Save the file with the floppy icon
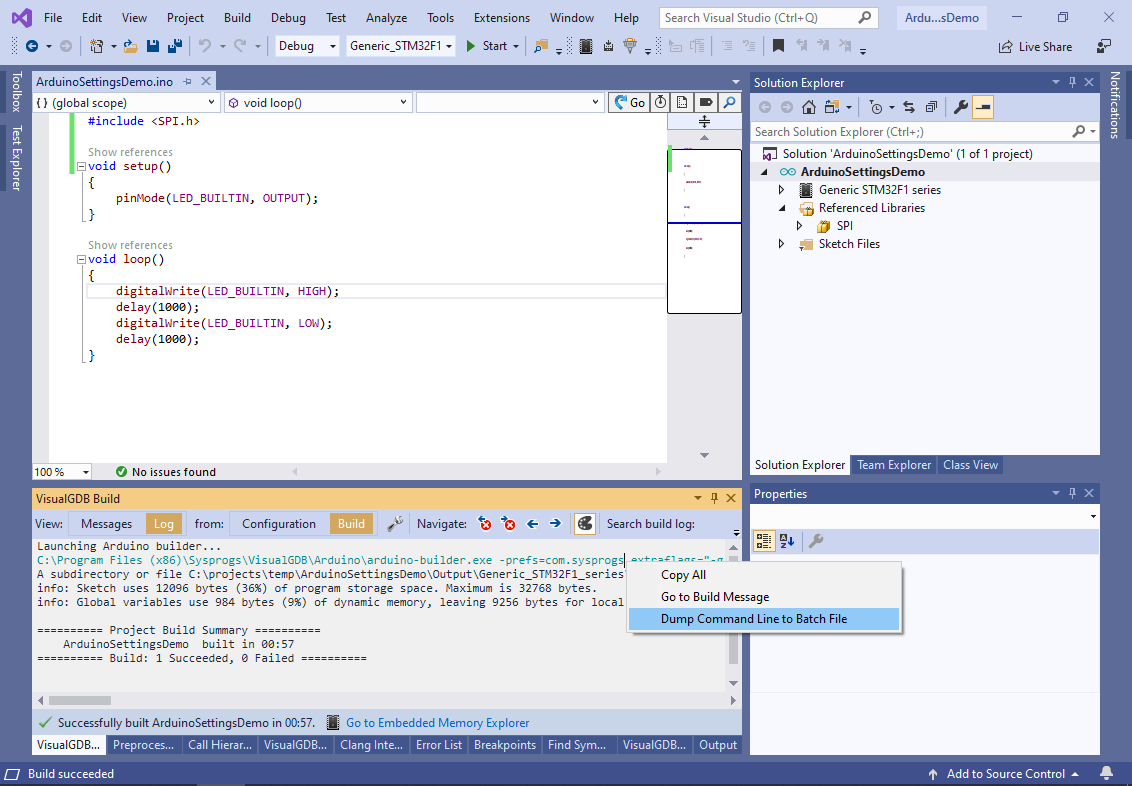Screen dimensions: 1132x786 [152, 46]
